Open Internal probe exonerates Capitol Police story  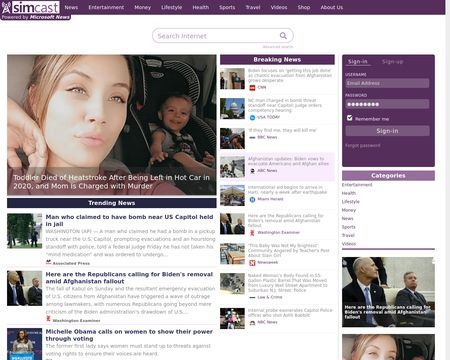[290, 313]
